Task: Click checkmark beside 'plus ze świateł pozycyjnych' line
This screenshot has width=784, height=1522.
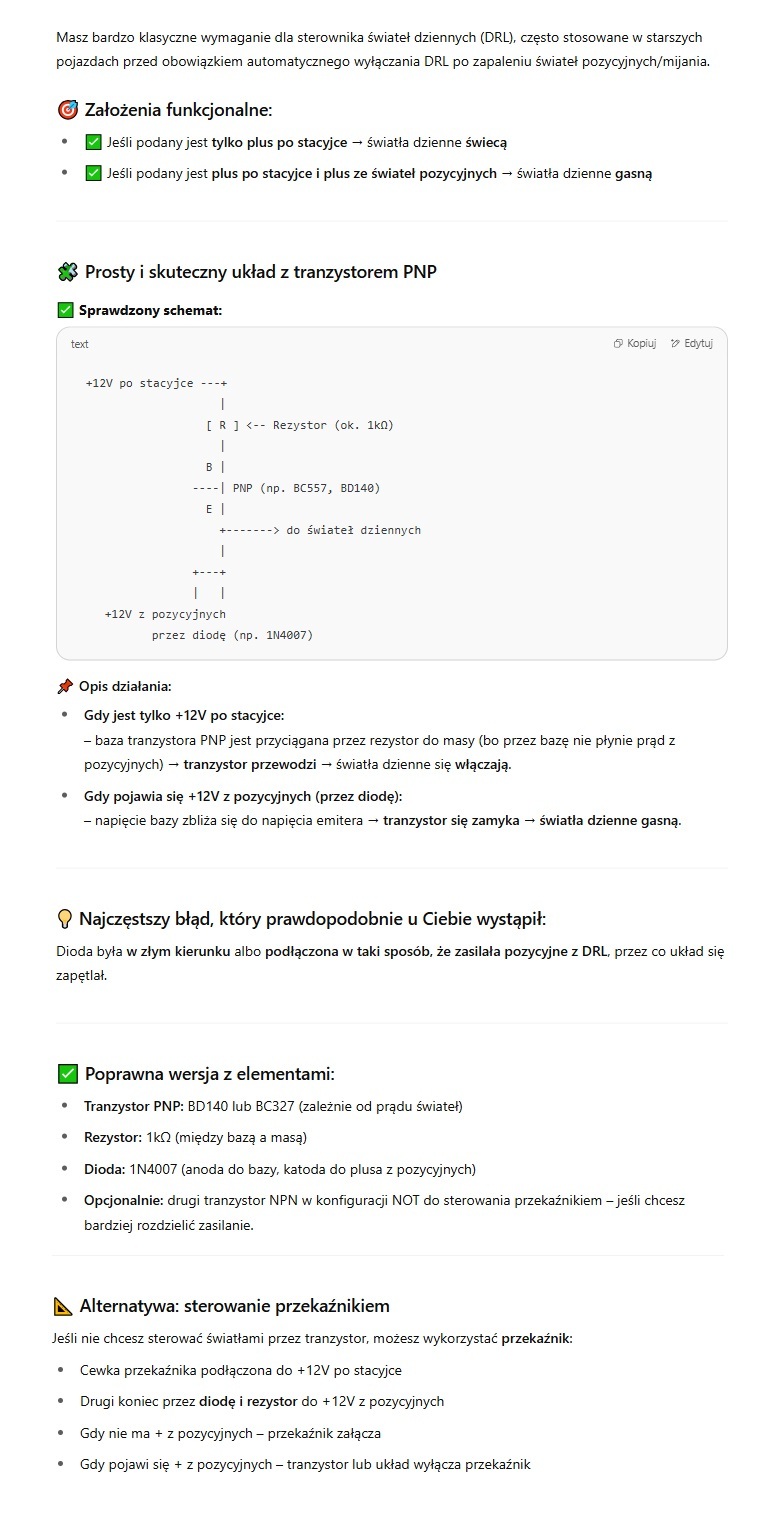Action: point(94,173)
